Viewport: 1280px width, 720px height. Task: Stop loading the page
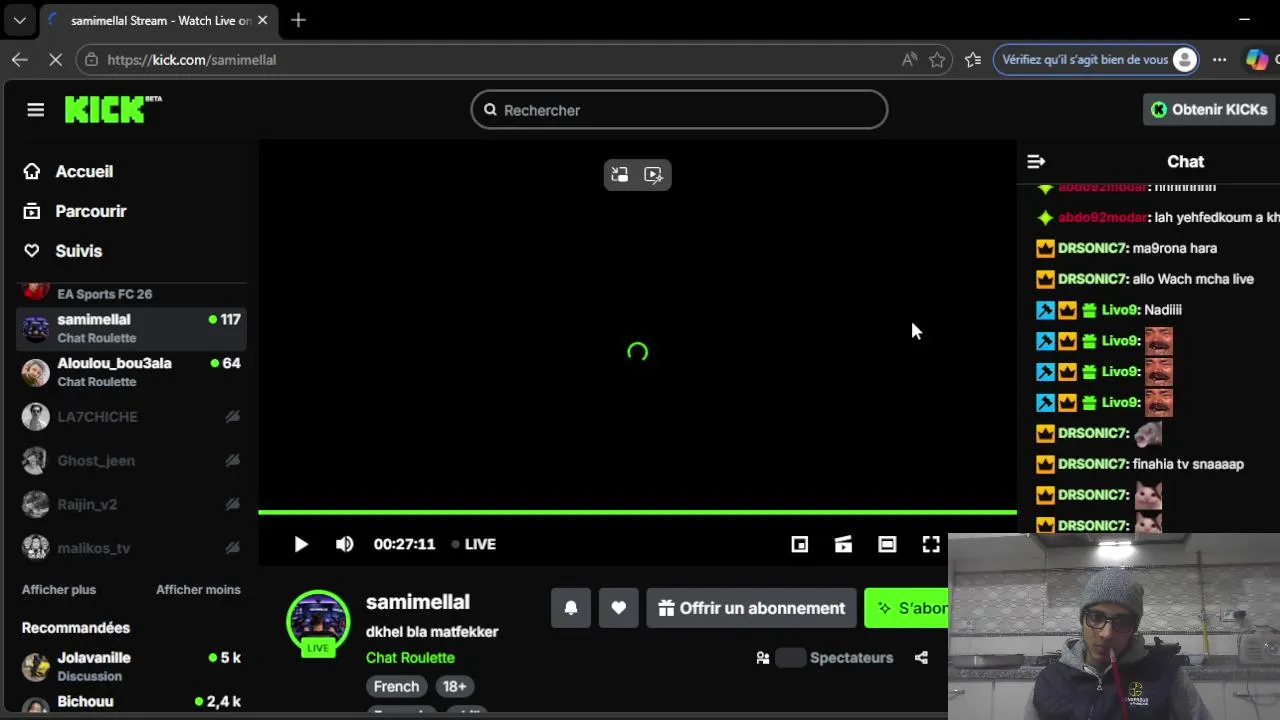[x=56, y=60]
